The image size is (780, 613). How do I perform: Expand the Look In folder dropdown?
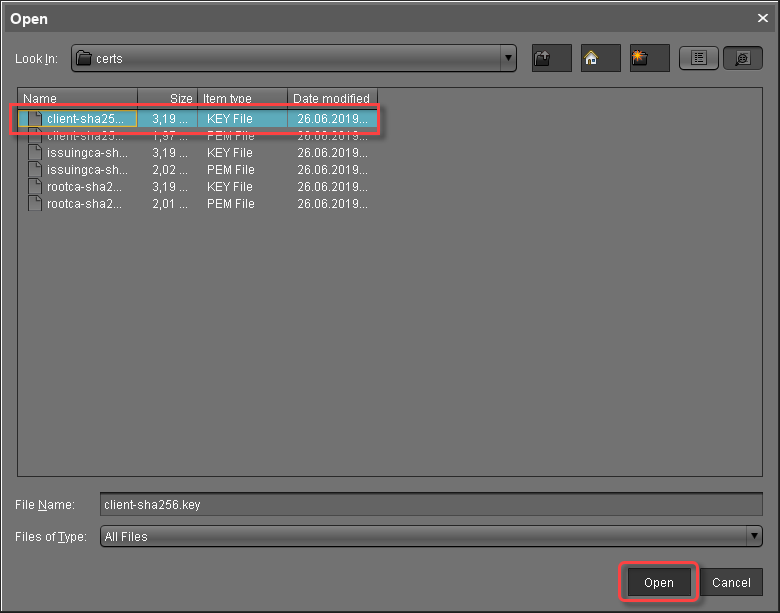(509, 58)
